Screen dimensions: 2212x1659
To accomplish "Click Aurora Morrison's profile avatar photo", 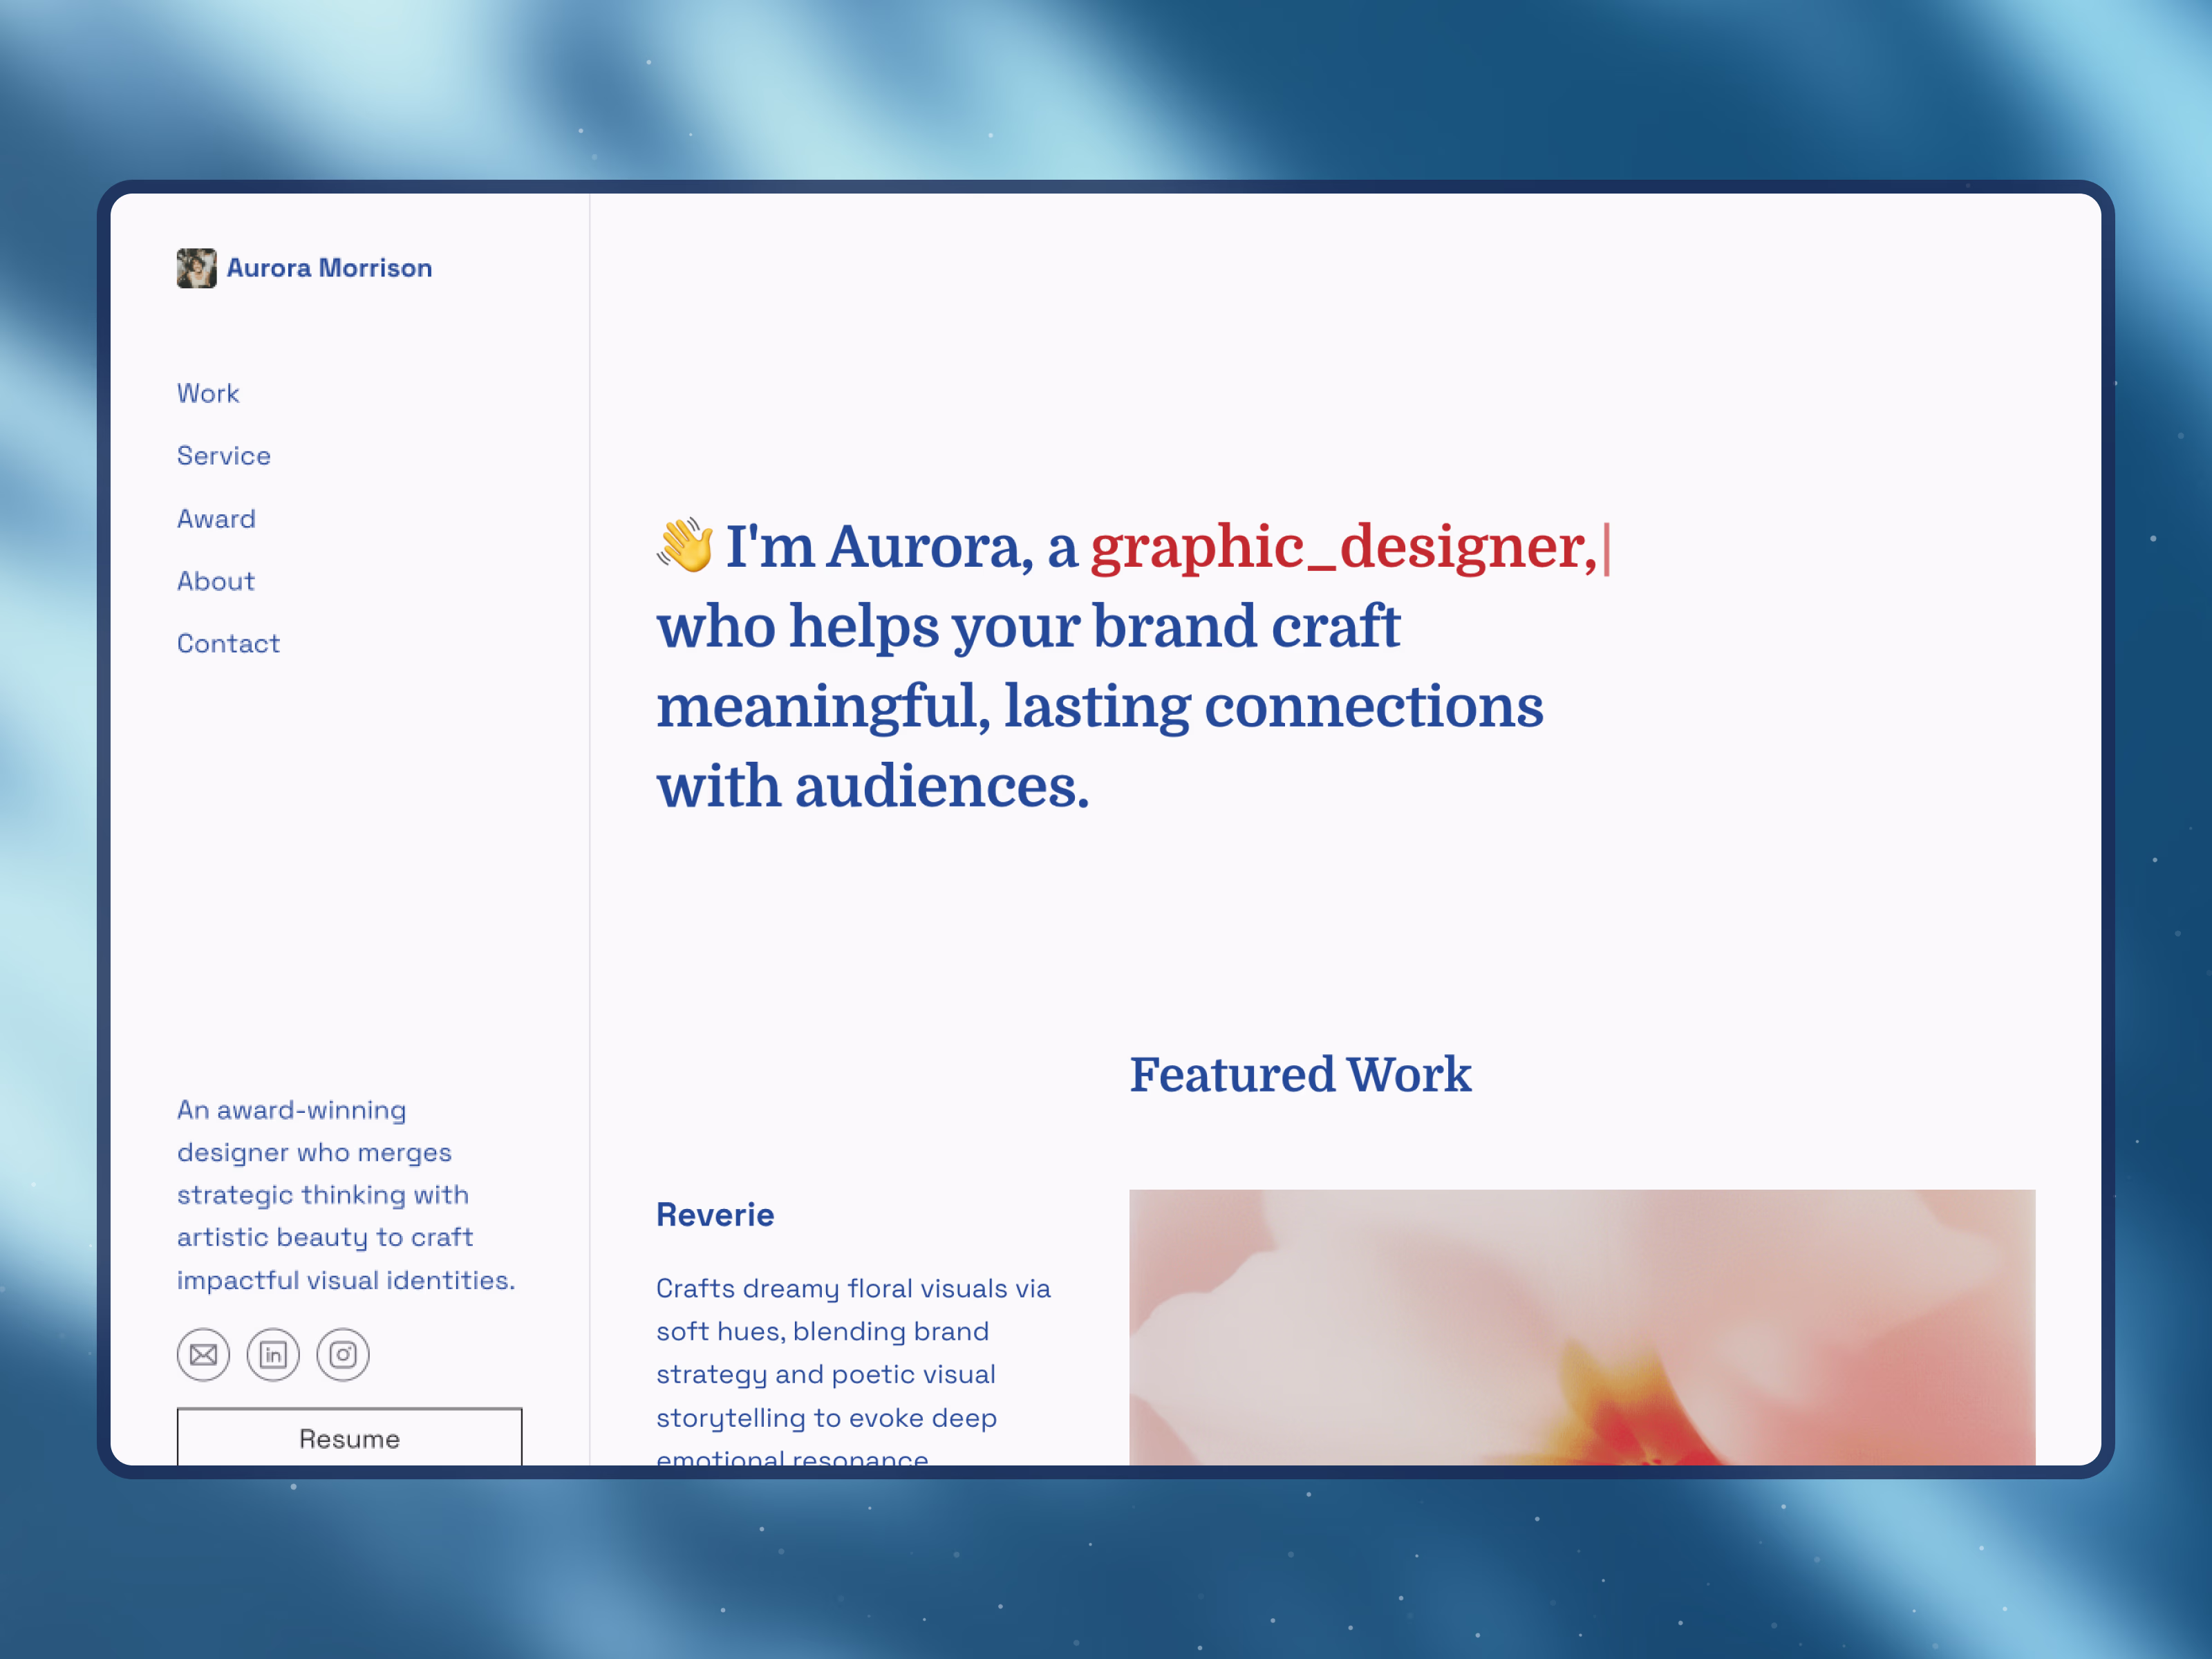I will [x=196, y=268].
